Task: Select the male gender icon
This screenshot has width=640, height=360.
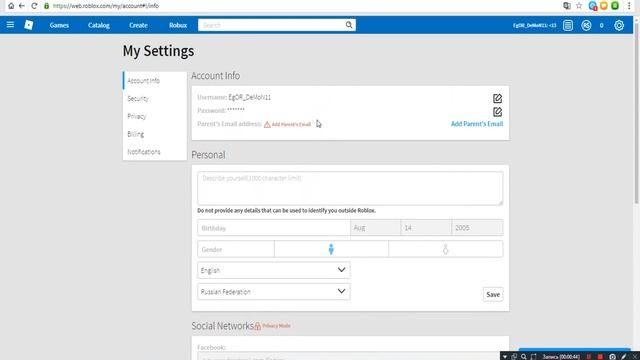Action: (x=331, y=249)
